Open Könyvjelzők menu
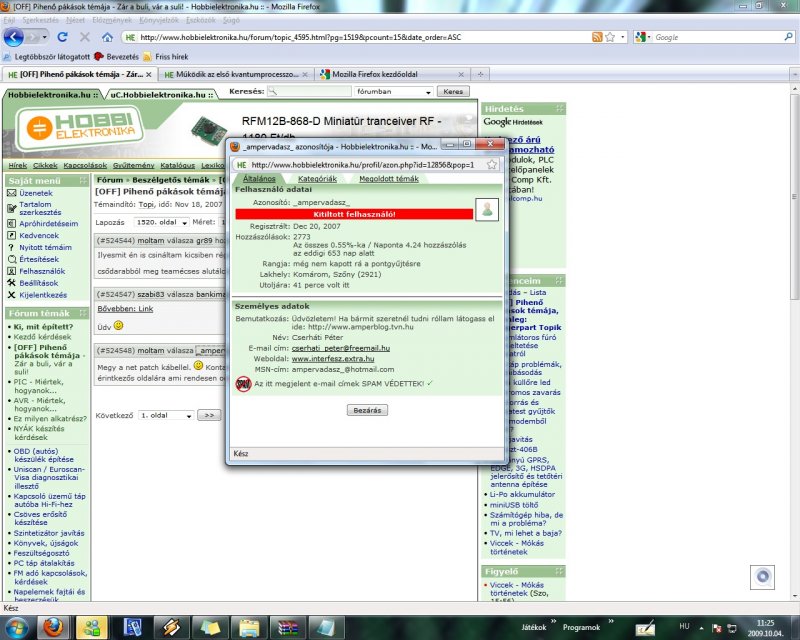The width and height of the screenshot is (800, 640). point(159,20)
